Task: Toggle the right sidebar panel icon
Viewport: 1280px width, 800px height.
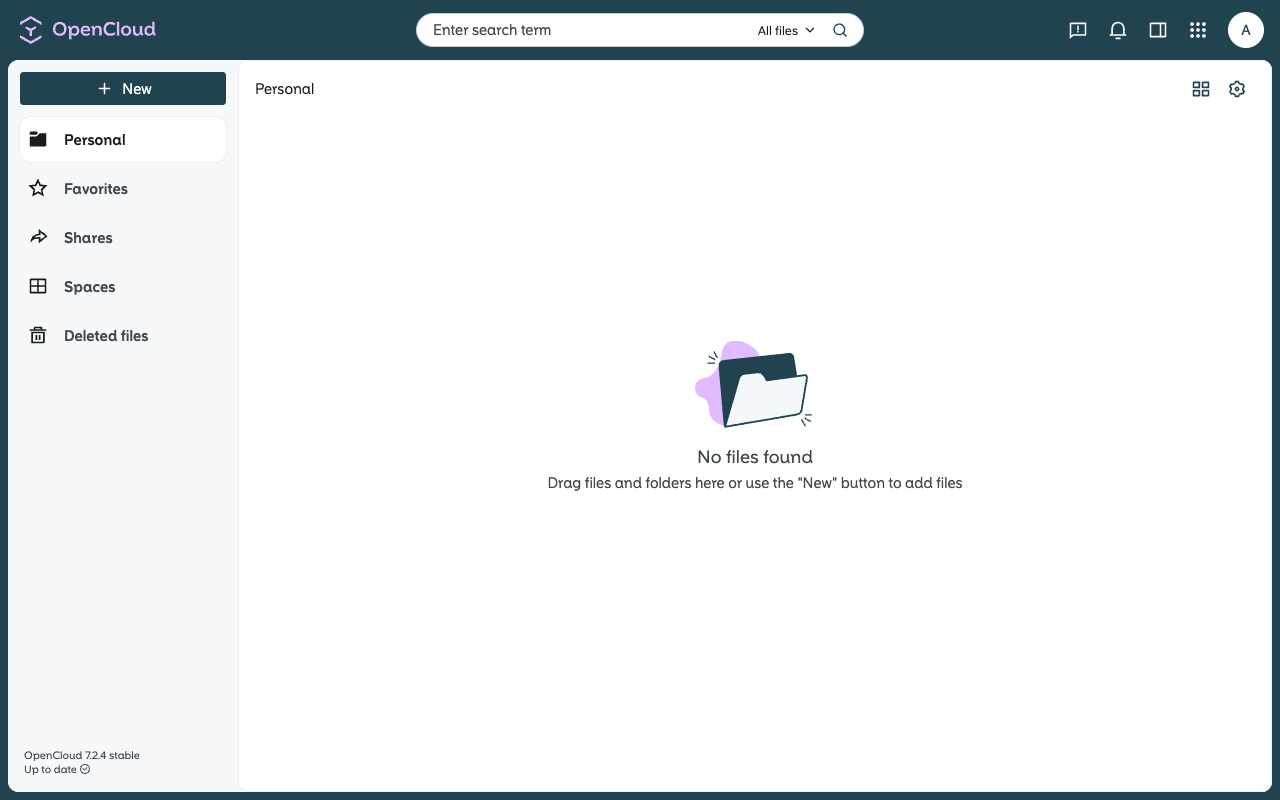Action: (1158, 30)
